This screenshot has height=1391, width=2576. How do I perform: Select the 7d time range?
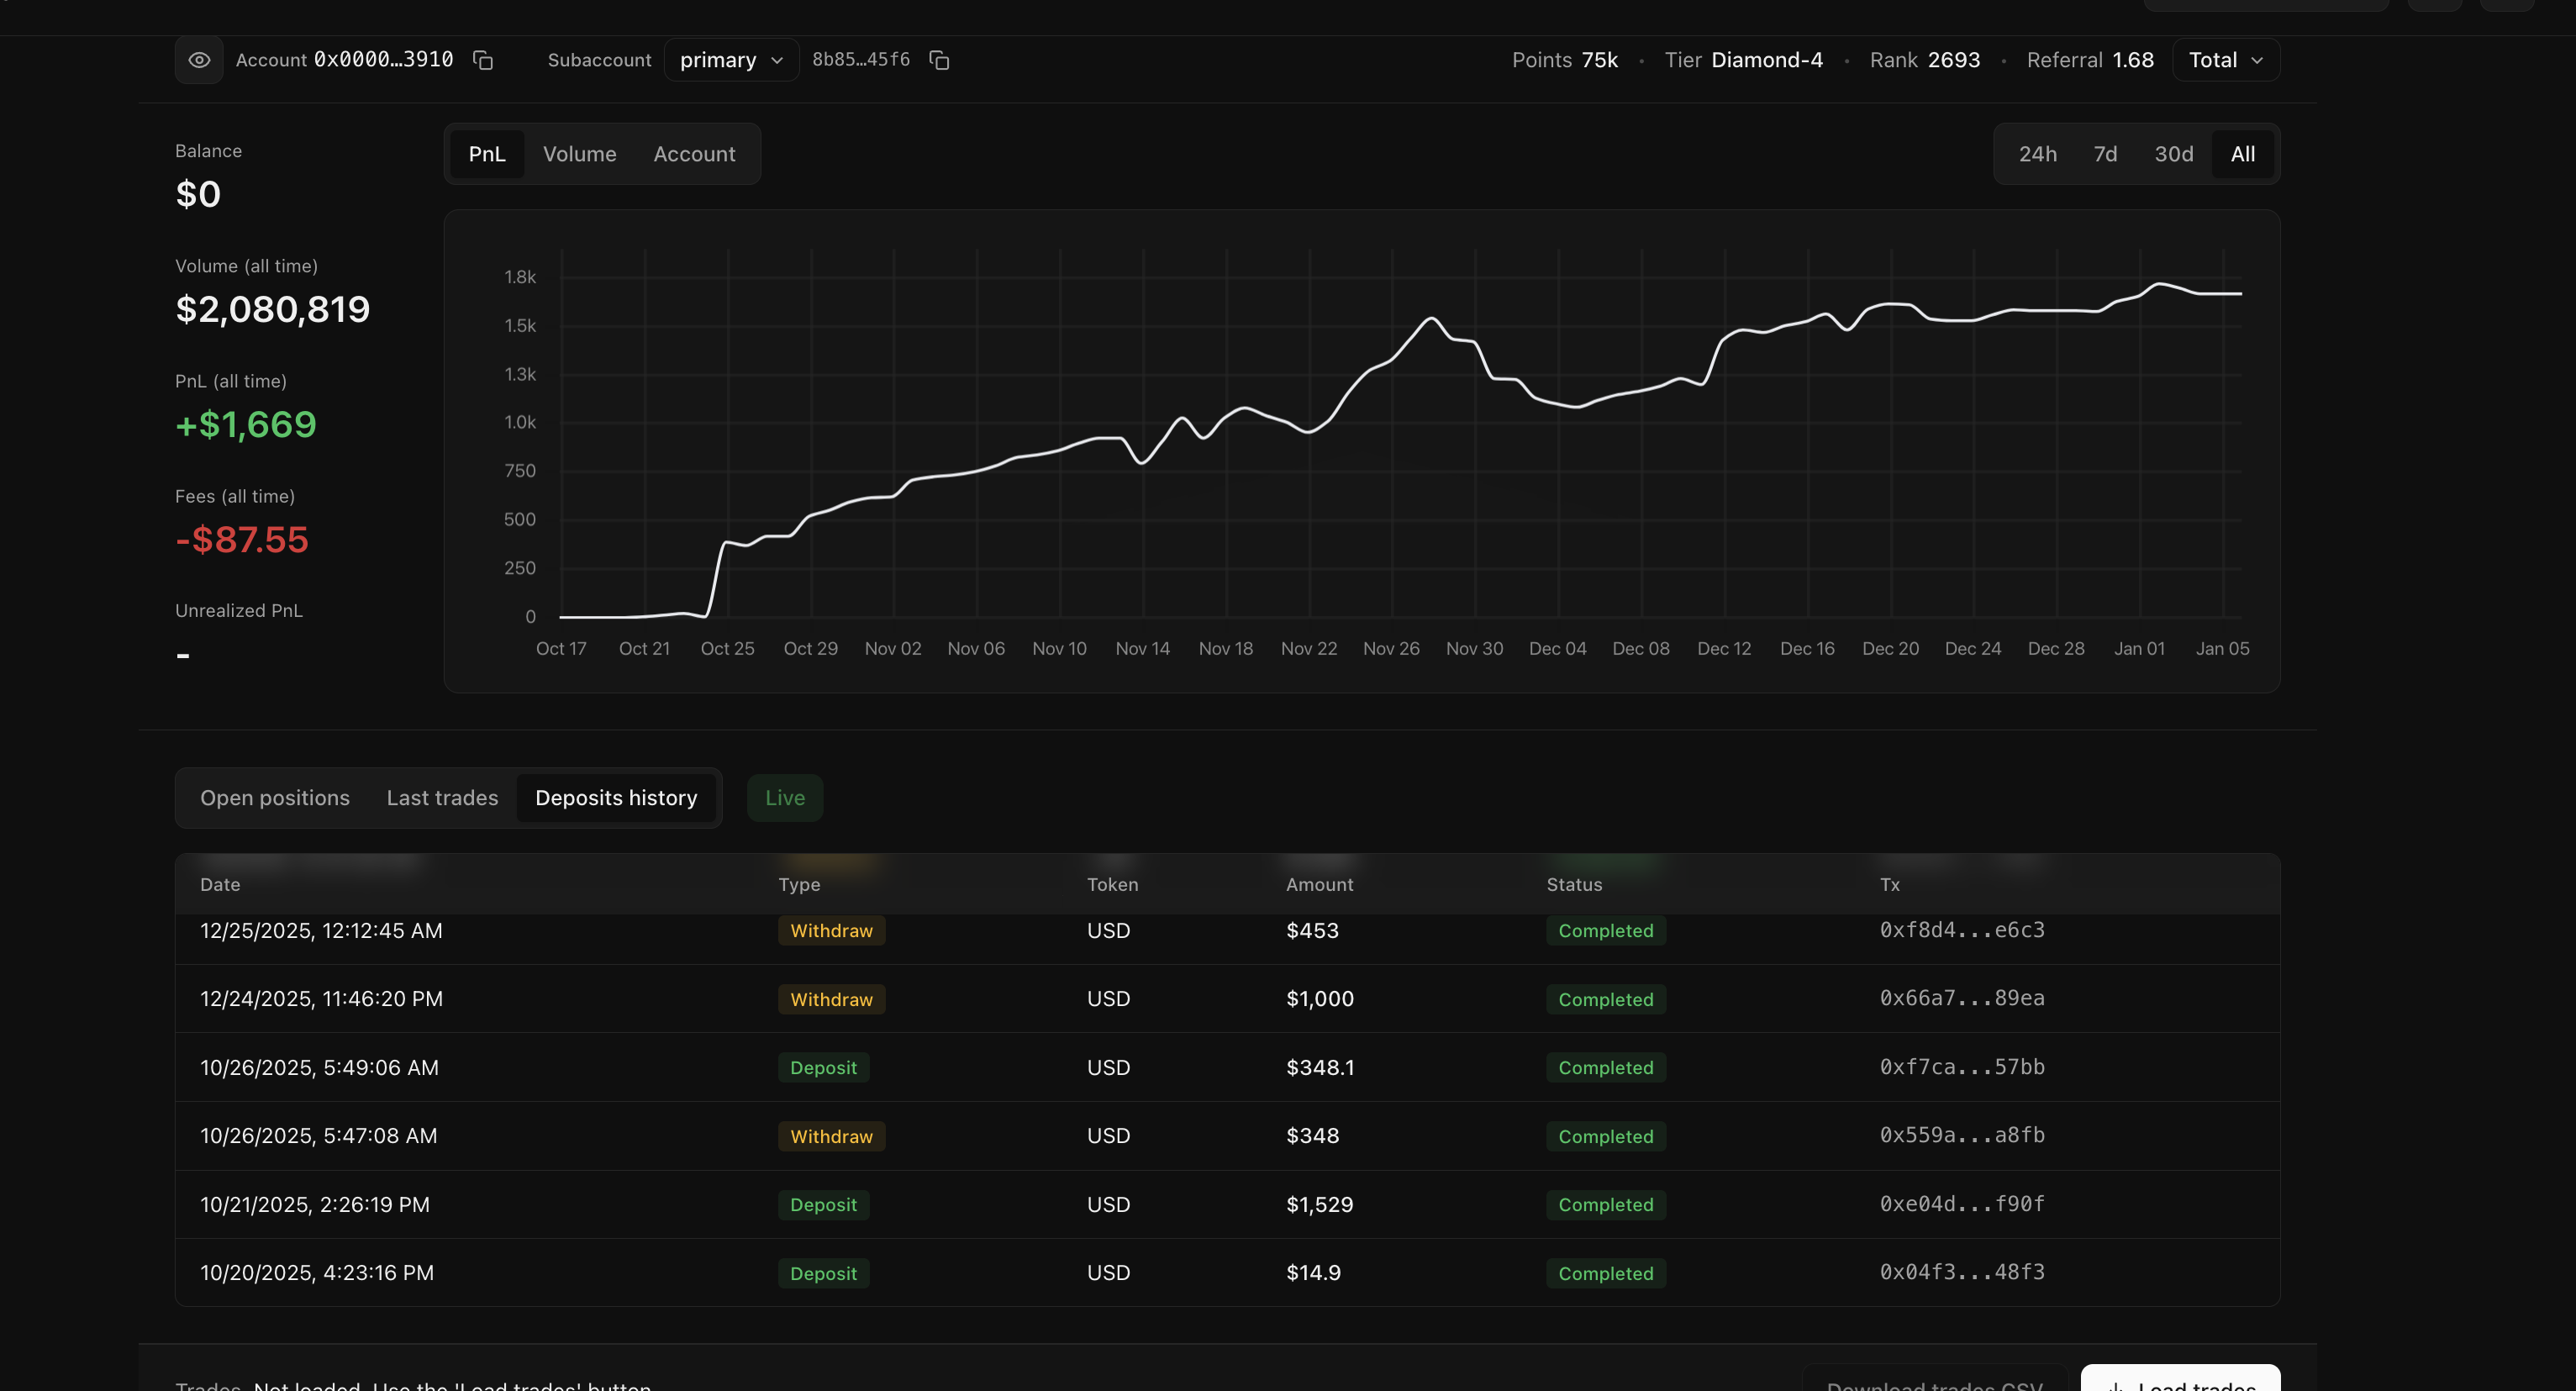(2105, 154)
